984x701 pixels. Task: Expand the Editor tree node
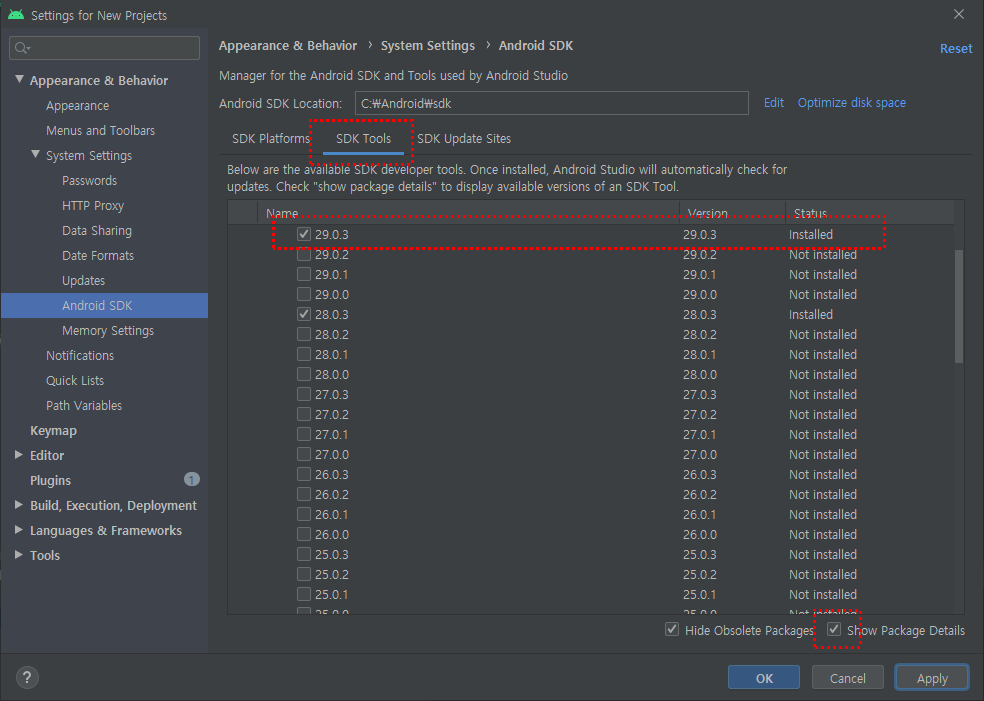click(19, 455)
